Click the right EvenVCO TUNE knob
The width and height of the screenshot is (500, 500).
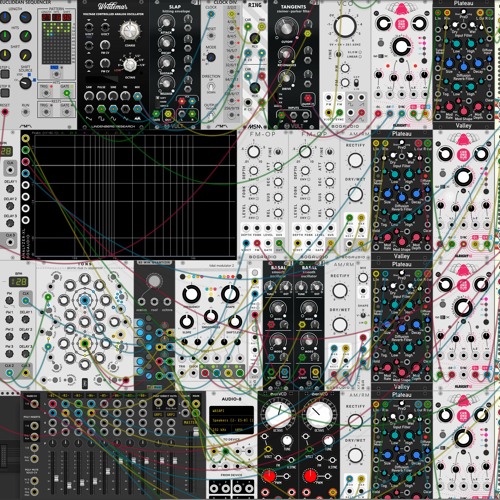point(328,441)
